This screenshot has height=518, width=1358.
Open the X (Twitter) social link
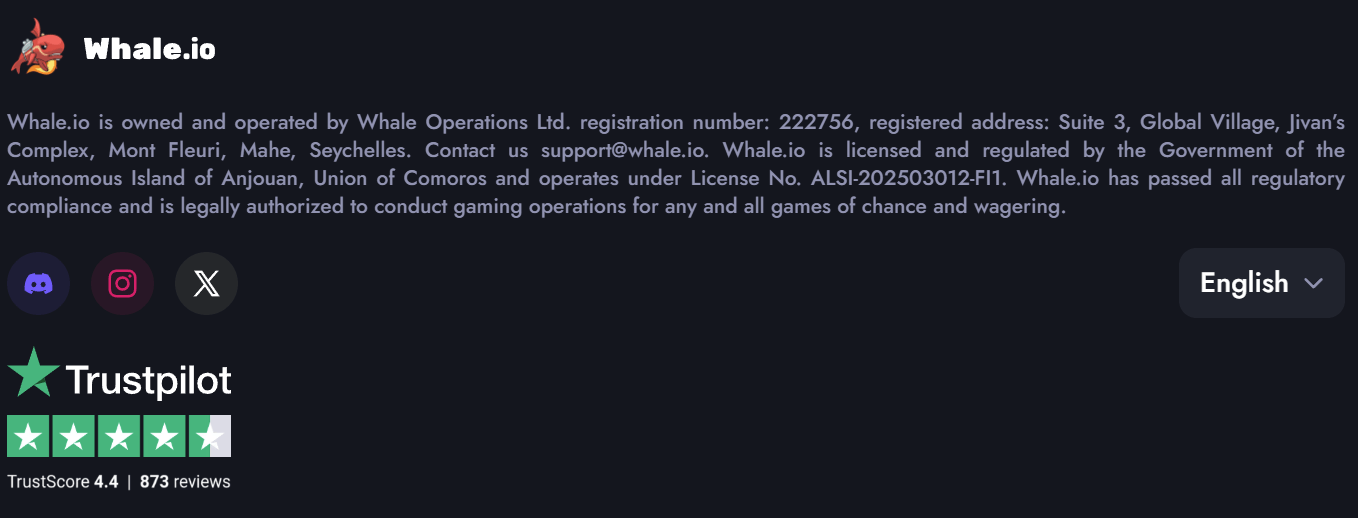(x=206, y=284)
